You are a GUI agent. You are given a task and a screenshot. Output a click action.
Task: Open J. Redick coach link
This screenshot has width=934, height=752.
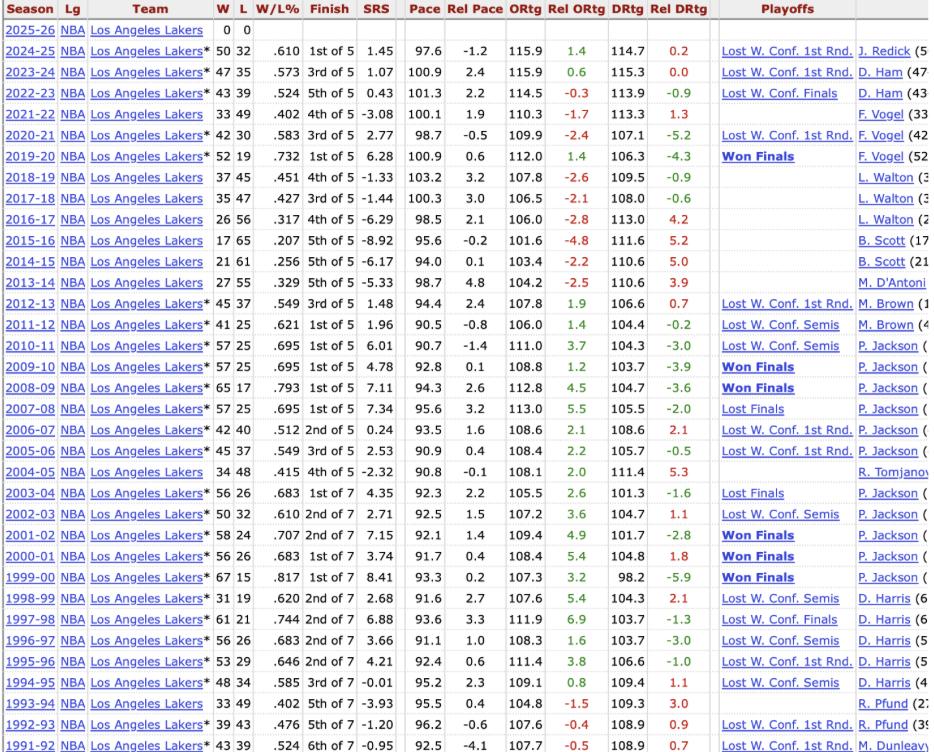click(883, 52)
